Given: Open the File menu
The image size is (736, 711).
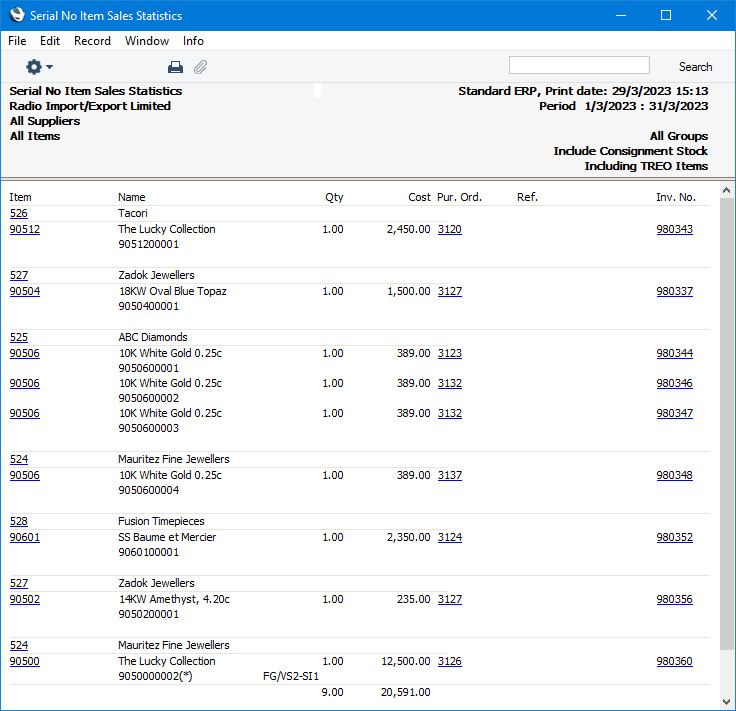Looking at the screenshot, I should (x=17, y=41).
